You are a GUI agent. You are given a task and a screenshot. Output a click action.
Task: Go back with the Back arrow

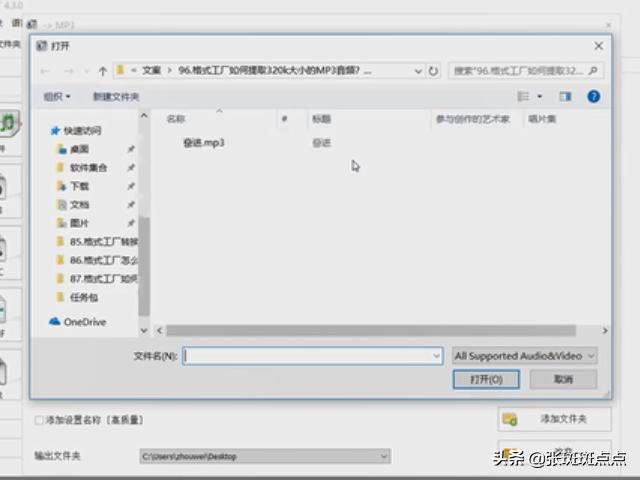pyautogui.click(x=44, y=71)
